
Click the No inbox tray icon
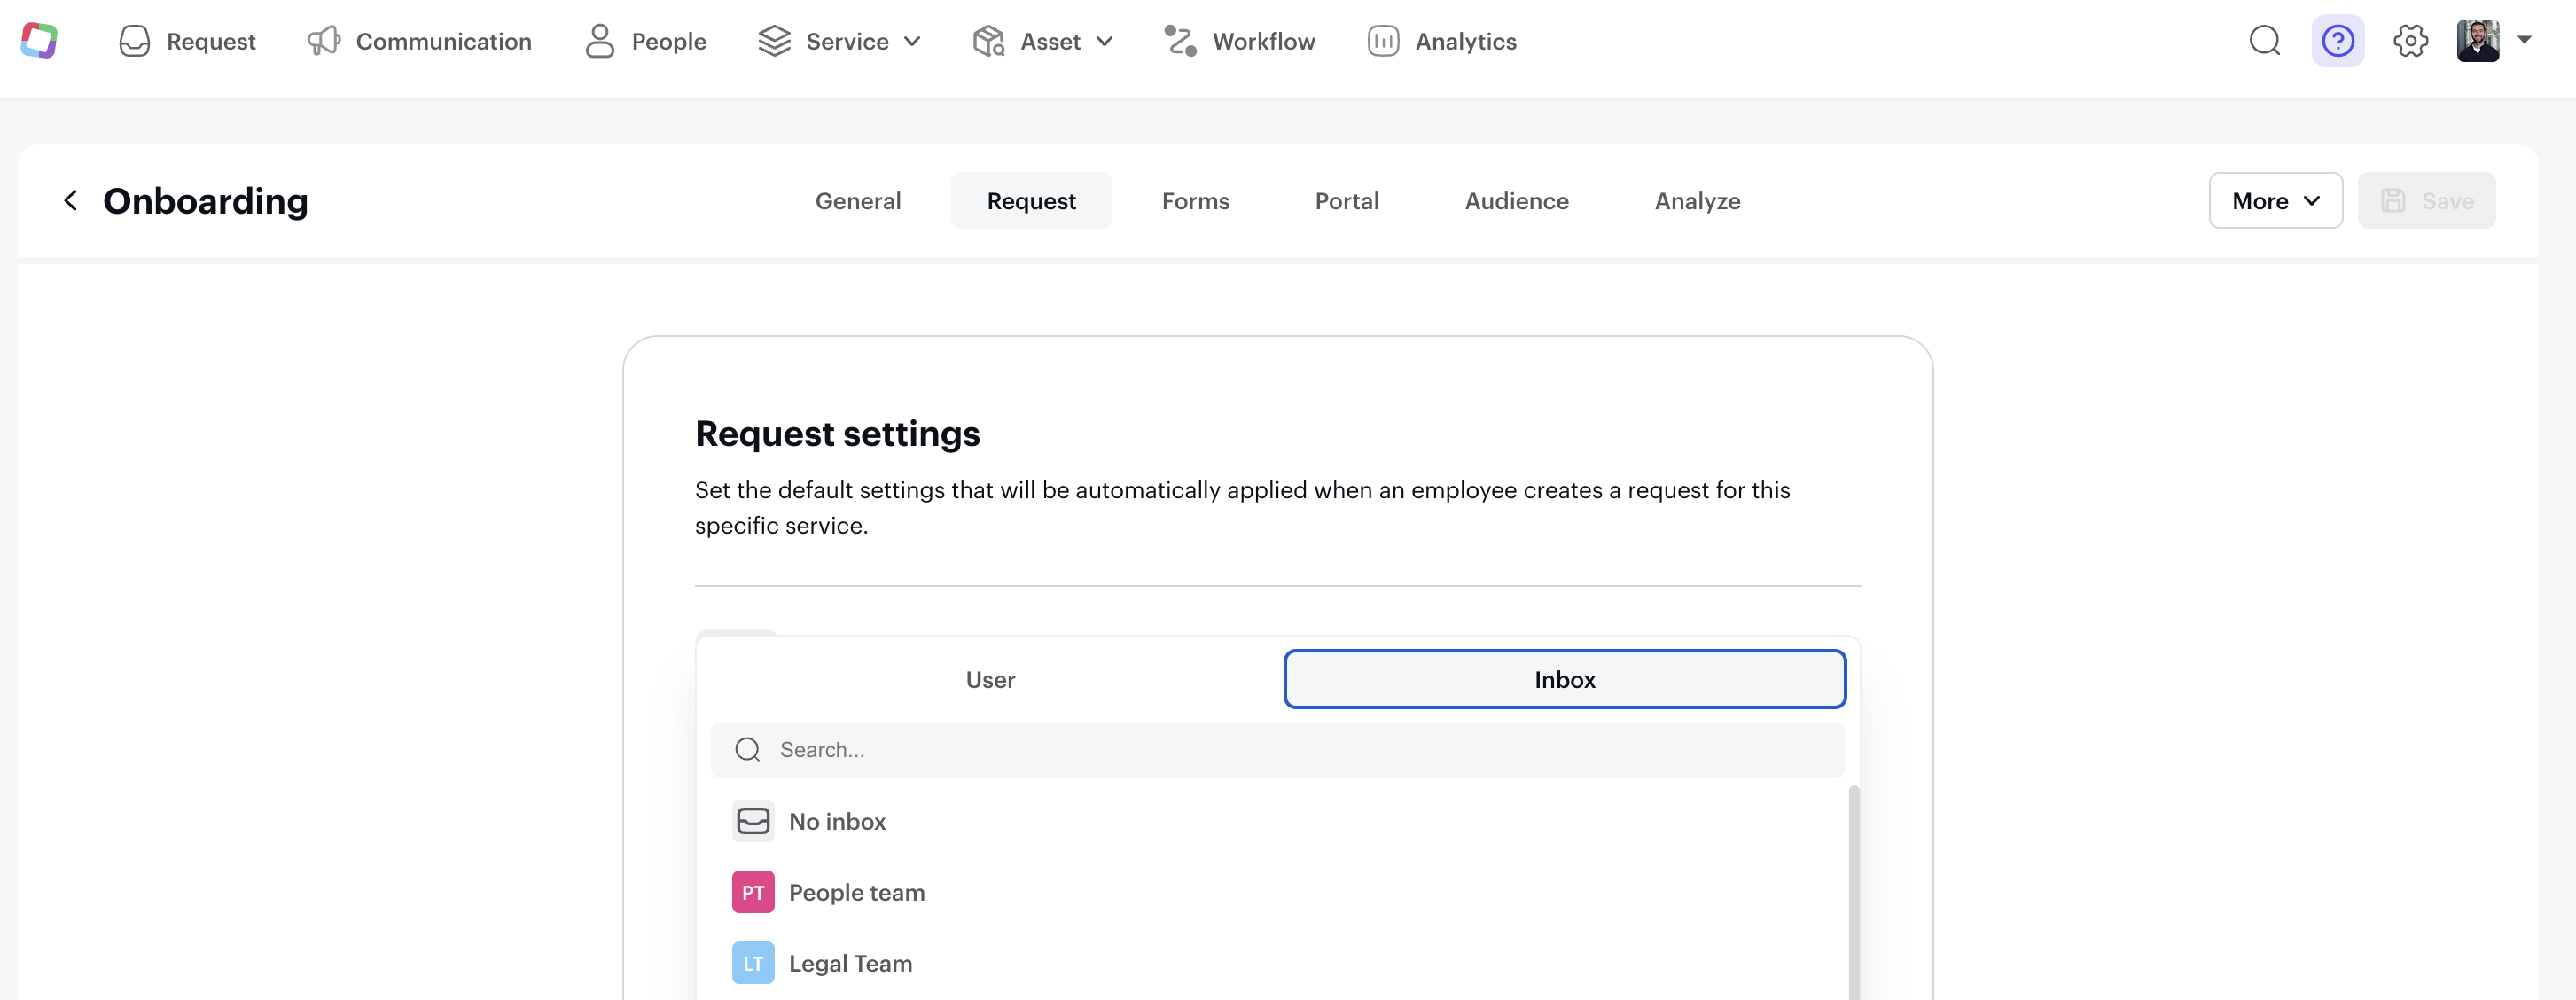[753, 821]
